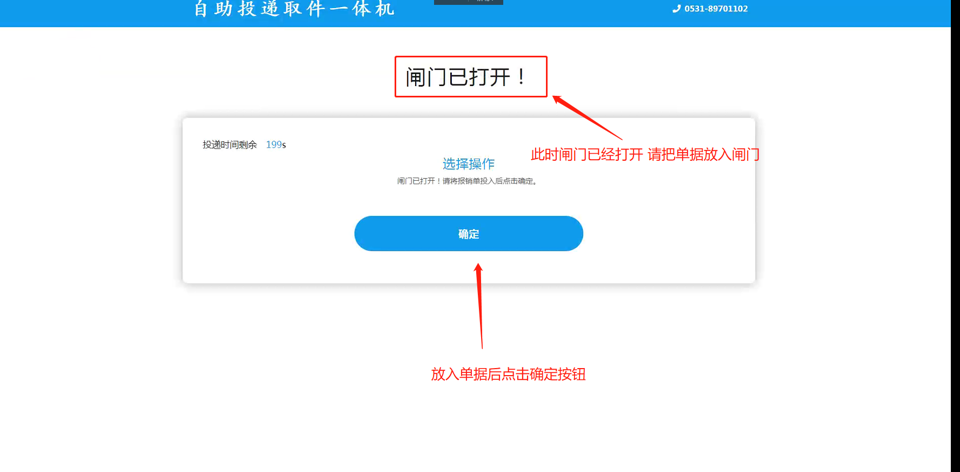Click the 选择操作 section title
This screenshot has height=472, width=960.
click(468, 164)
